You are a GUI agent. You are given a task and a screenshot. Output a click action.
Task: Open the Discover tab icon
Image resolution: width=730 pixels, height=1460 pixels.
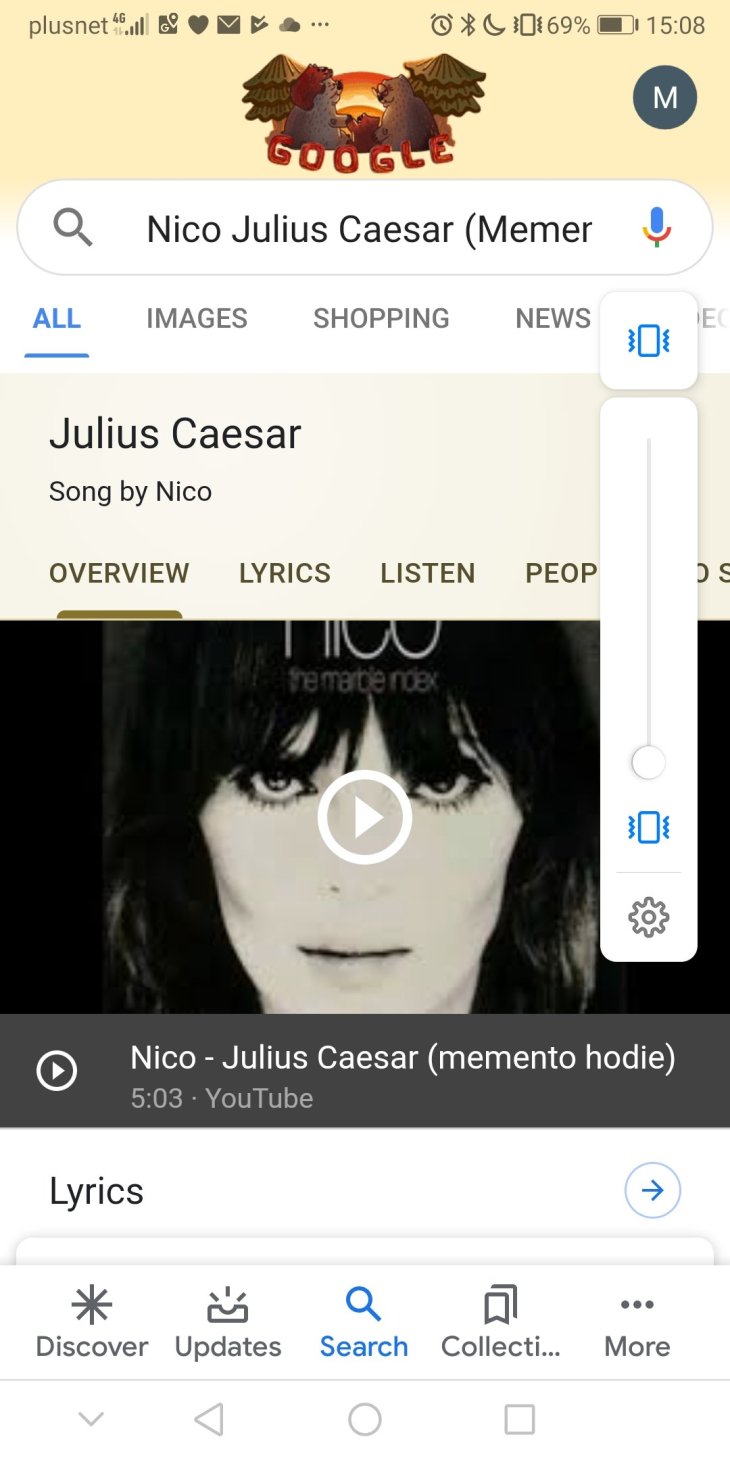(x=92, y=1305)
